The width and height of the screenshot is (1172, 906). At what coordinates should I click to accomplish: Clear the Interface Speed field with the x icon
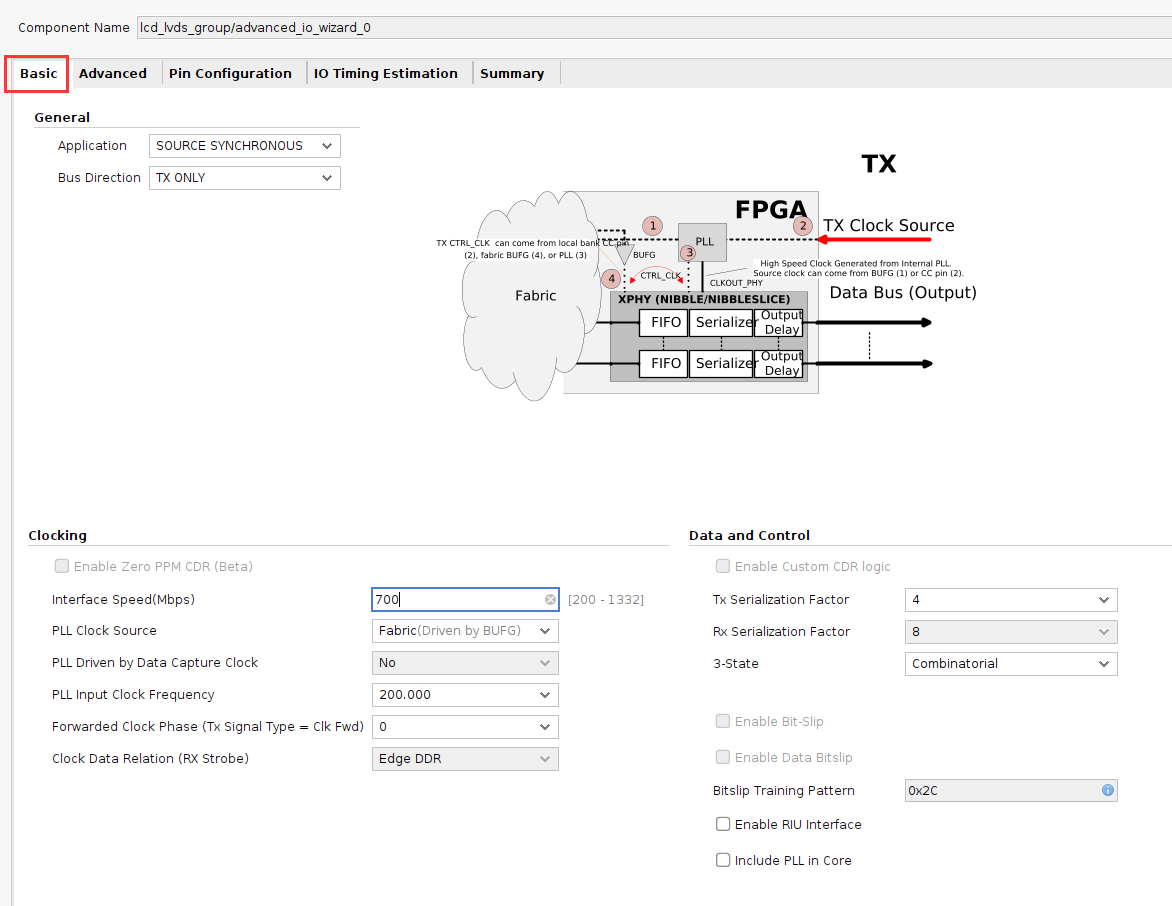[550, 600]
